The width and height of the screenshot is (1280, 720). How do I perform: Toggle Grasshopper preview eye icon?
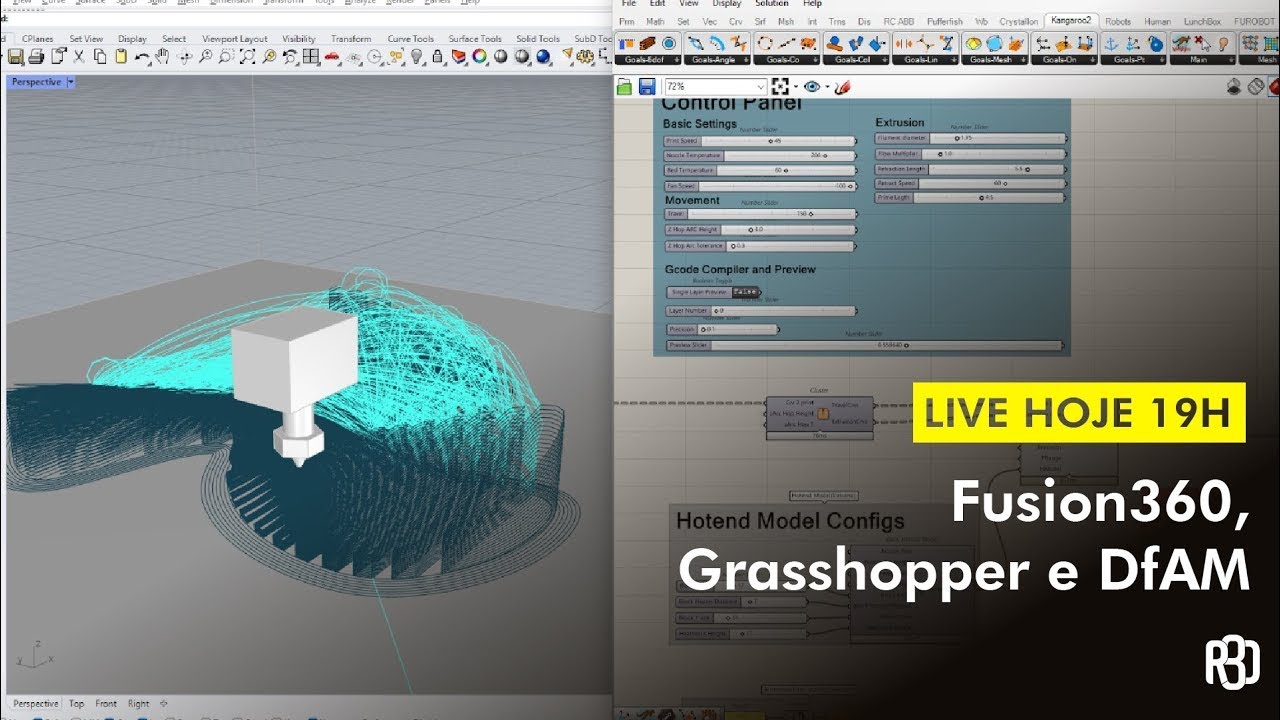[812, 86]
